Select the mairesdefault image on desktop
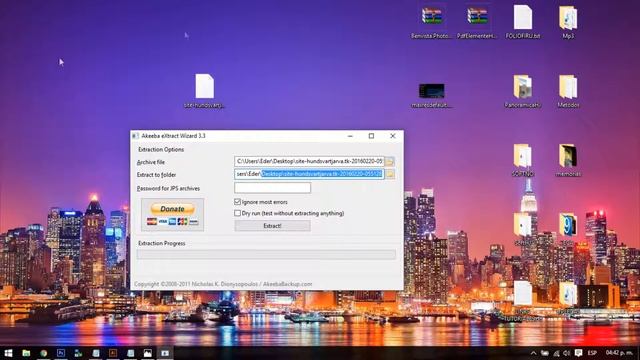Image resolution: width=640 pixels, height=360 pixels. coord(431,95)
